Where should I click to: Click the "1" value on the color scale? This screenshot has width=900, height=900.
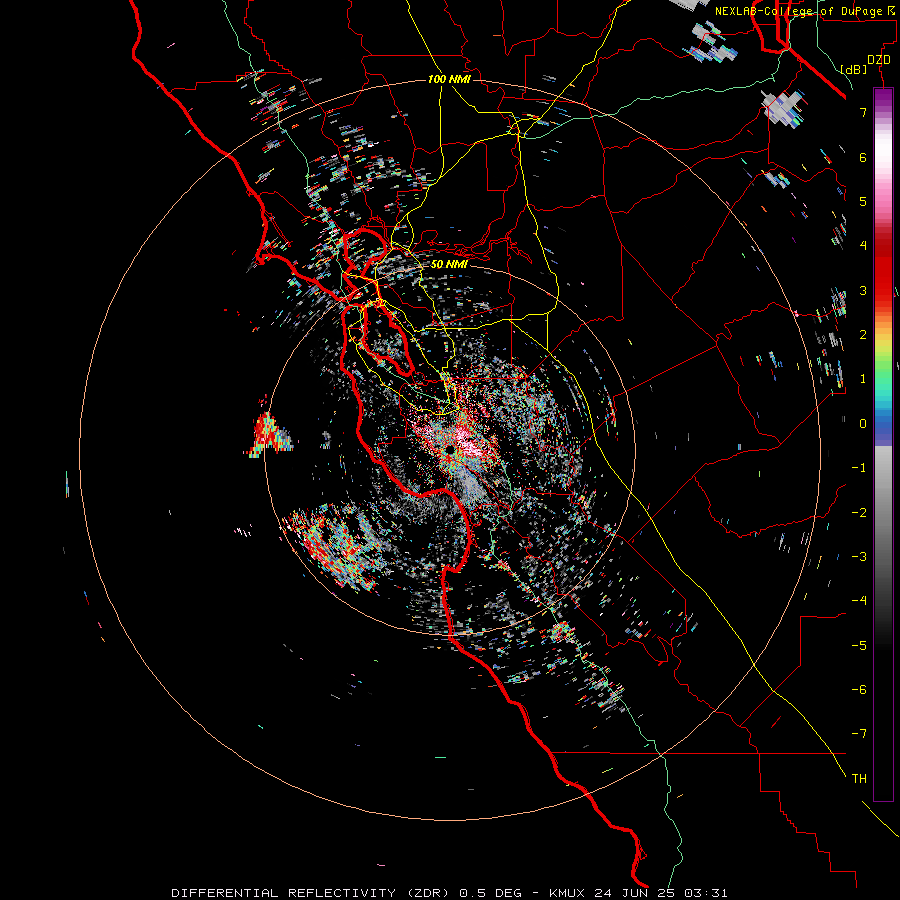coord(863,379)
